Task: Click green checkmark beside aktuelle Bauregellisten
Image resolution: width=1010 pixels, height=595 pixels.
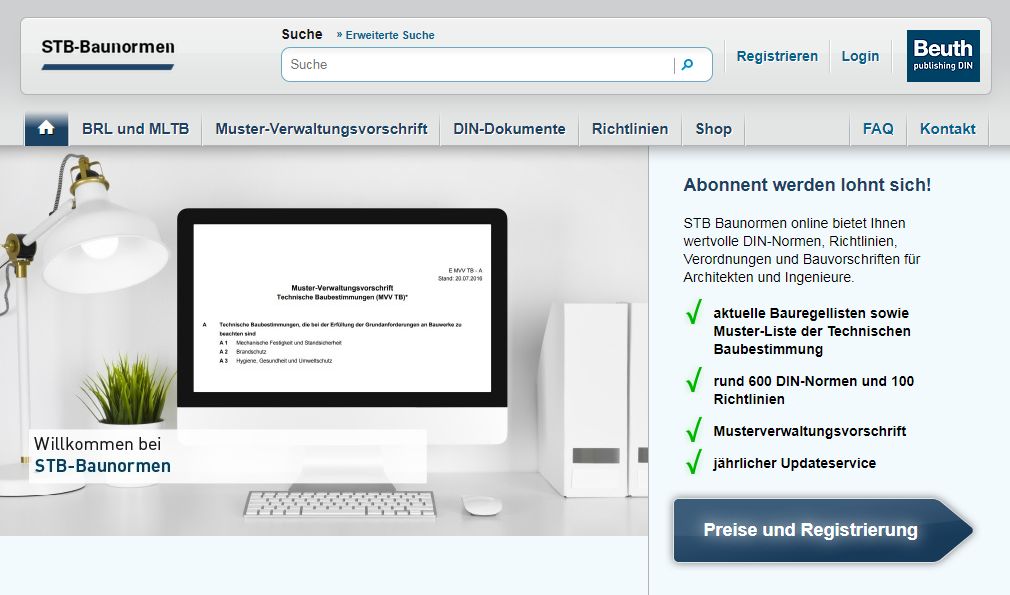Action: 694,312
